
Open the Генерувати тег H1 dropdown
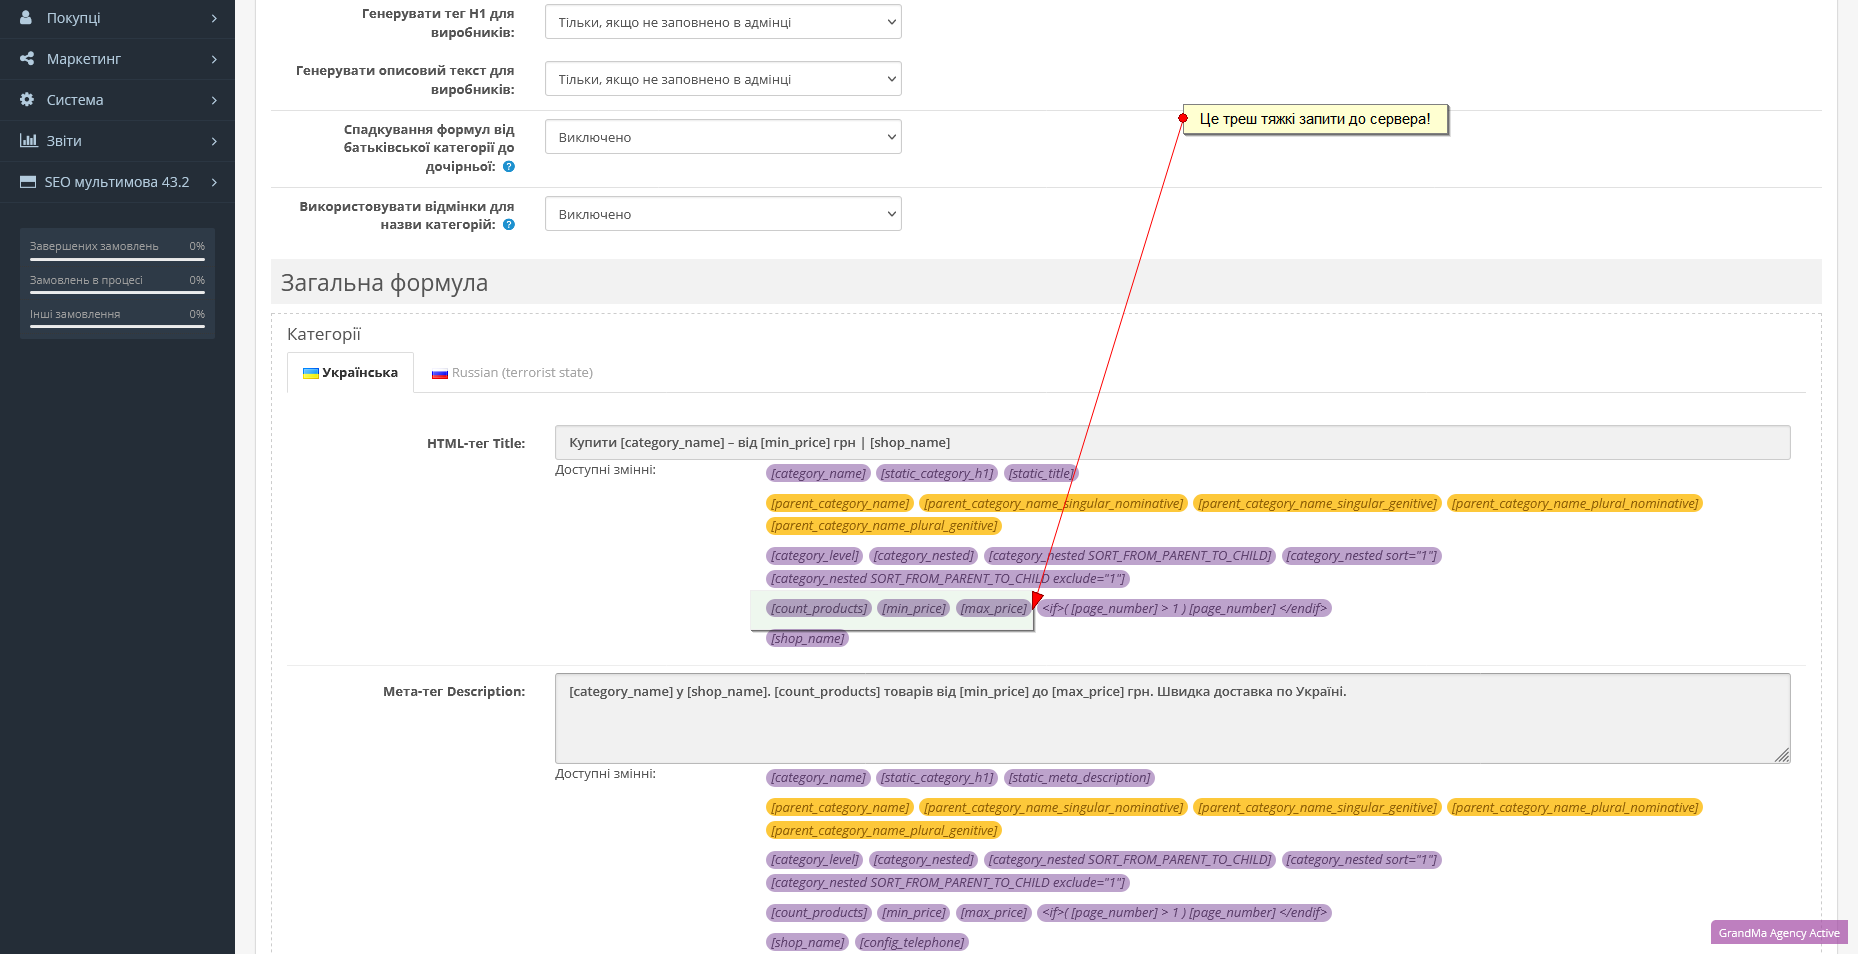tap(722, 22)
